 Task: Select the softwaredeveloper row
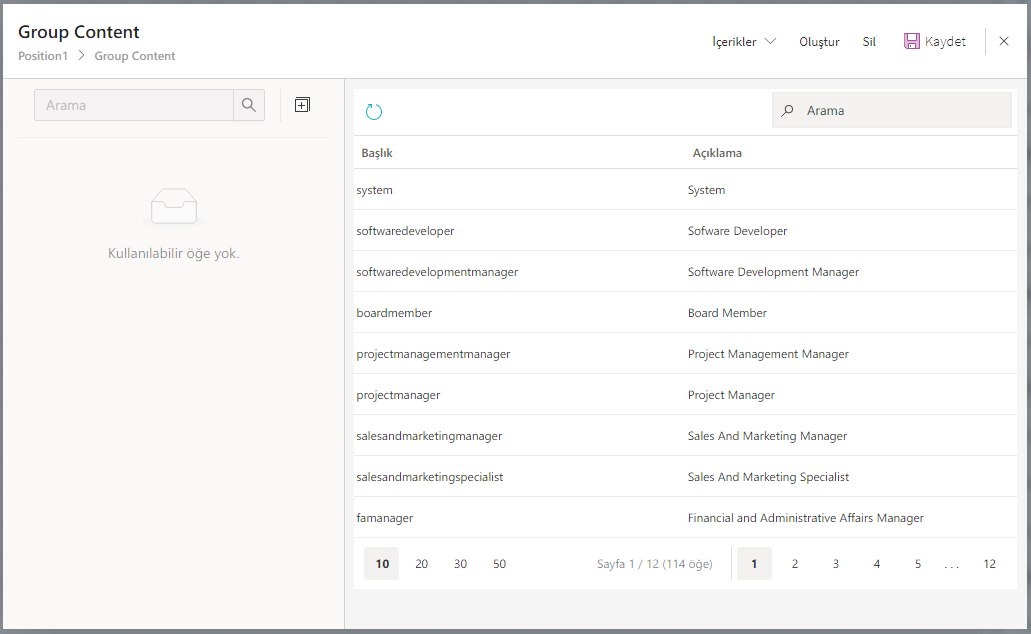click(405, 231)
